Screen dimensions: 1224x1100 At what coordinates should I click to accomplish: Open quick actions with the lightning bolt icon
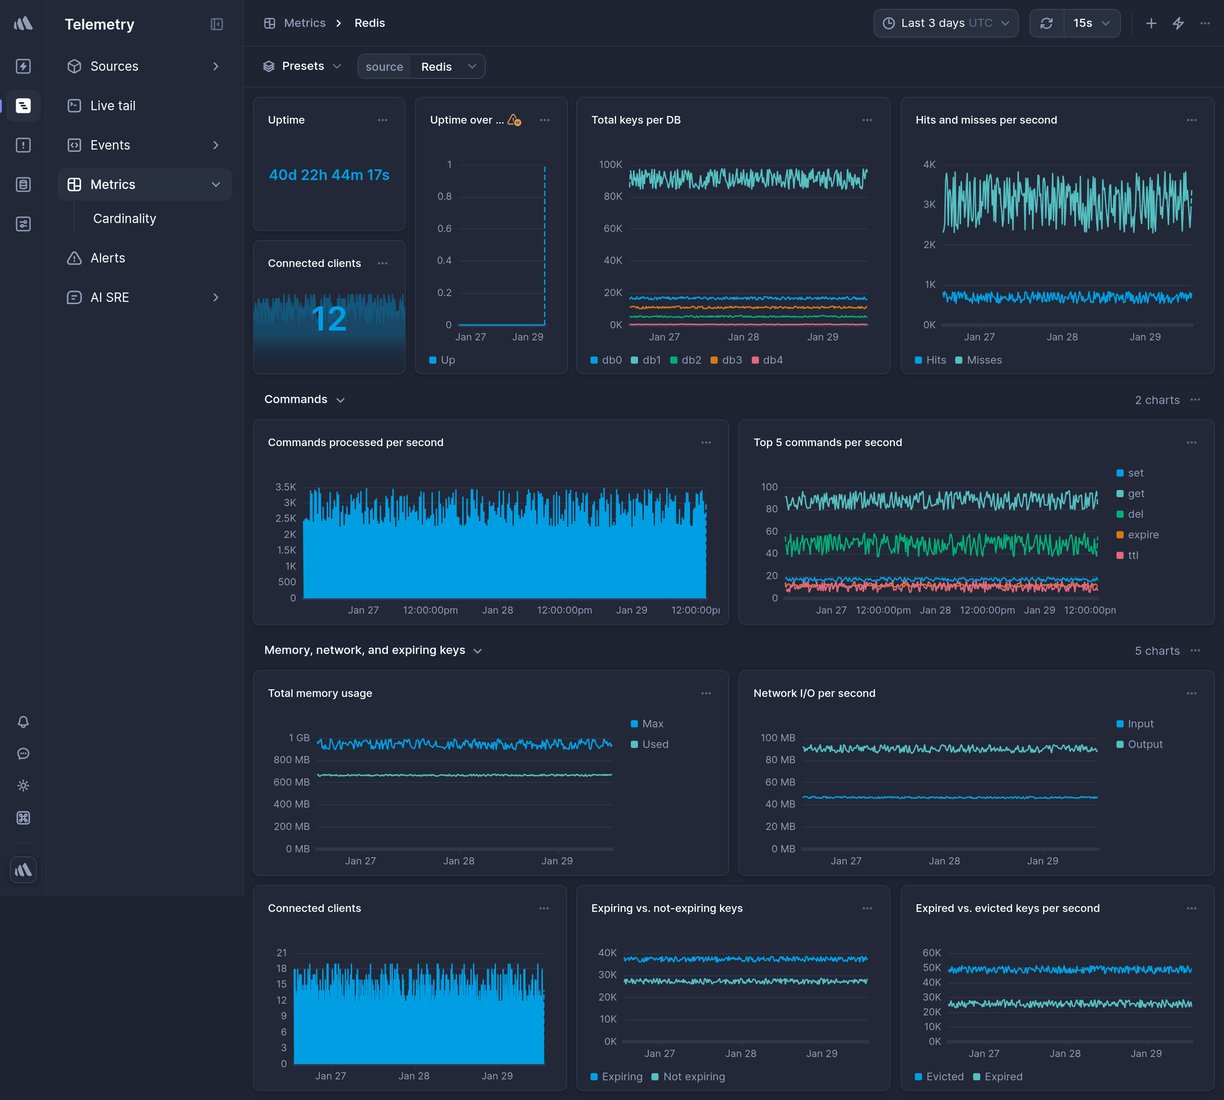[x=1178, y=22]
